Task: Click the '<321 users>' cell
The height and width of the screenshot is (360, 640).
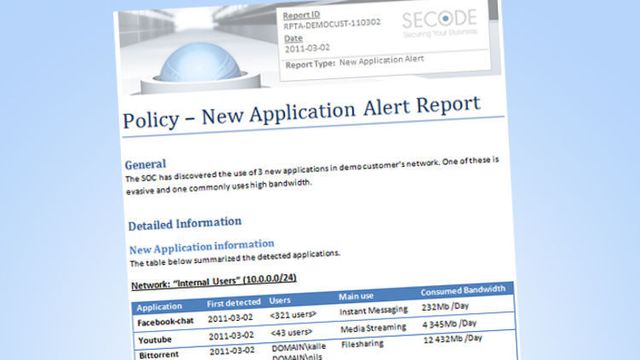Action: pos(293,315)
